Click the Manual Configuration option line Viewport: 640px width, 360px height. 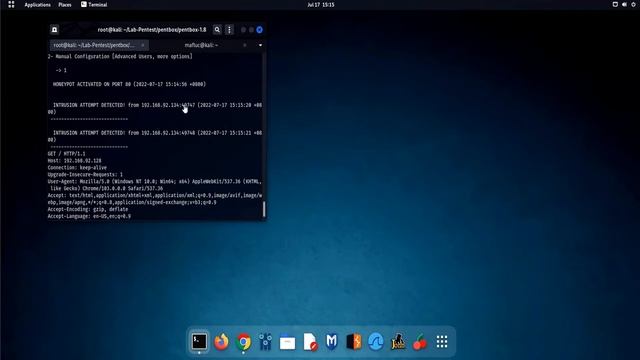[x=120, y=56]
